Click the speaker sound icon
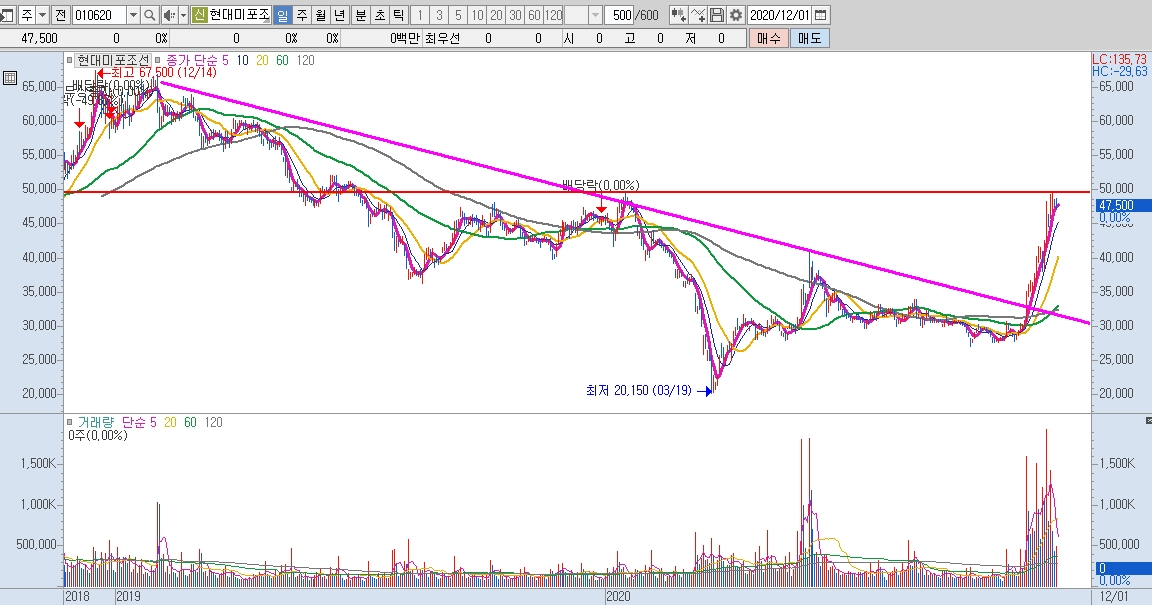The image size is (1152, 605). pyautogui.click(x=168, y=15)
